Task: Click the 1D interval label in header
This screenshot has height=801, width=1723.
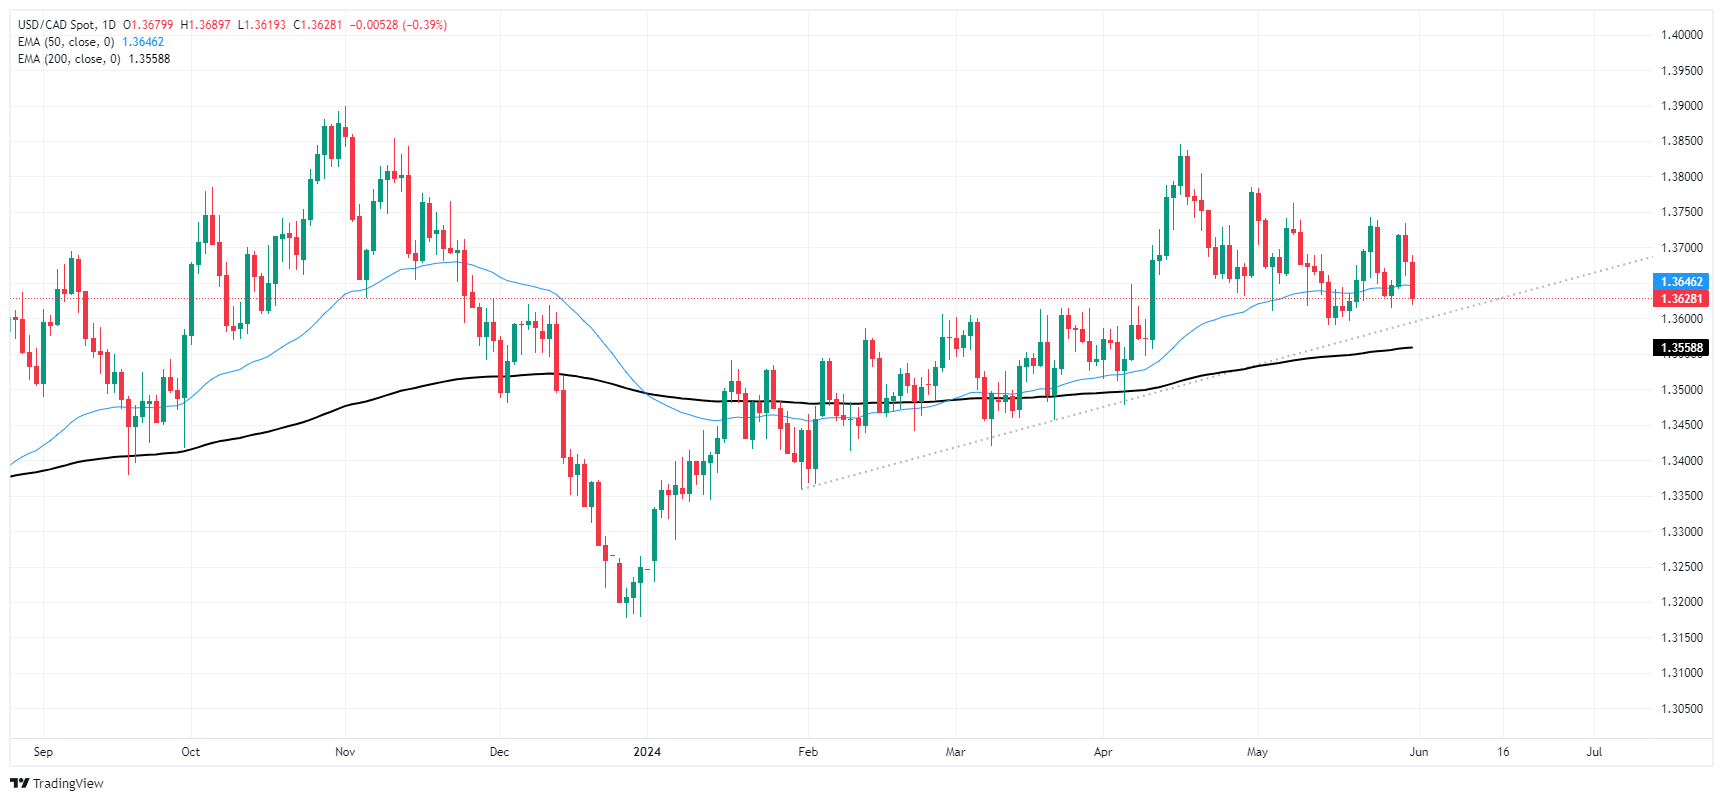Action: coord(109,25)
